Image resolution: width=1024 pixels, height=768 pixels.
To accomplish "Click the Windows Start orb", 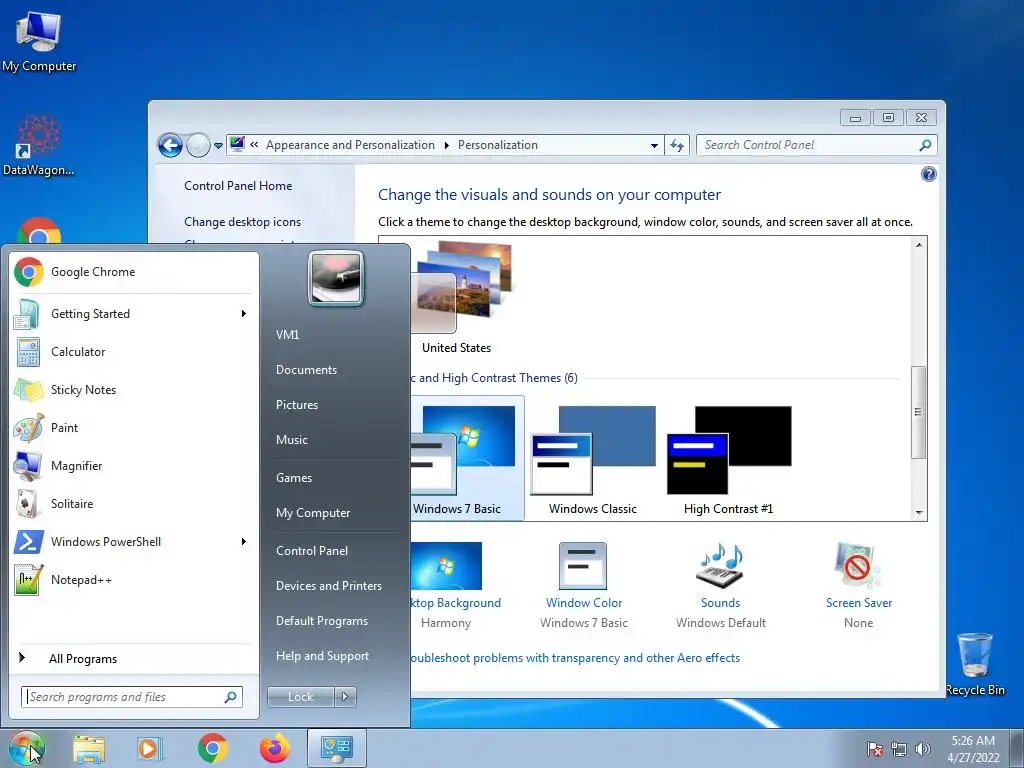I will (x=27, y=748).
